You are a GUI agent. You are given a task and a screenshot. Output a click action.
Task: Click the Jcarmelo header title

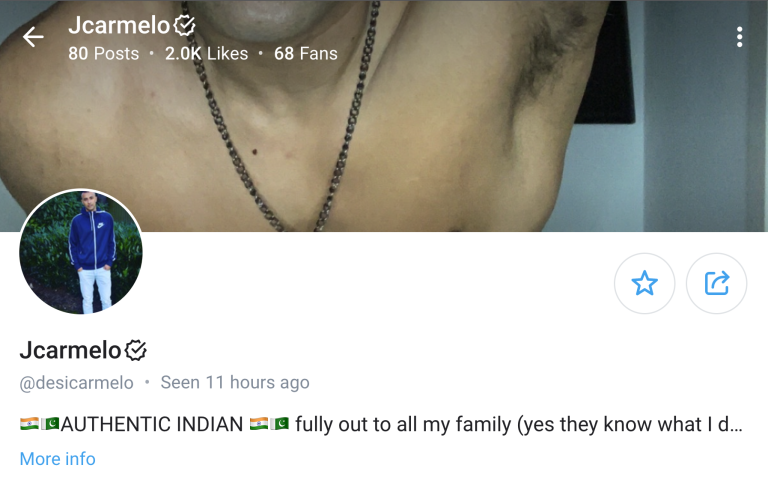[119, 25]
